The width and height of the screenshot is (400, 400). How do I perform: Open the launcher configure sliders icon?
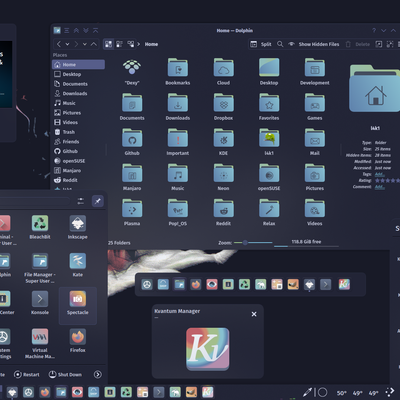pyautogui.click(x=81, y=201)
